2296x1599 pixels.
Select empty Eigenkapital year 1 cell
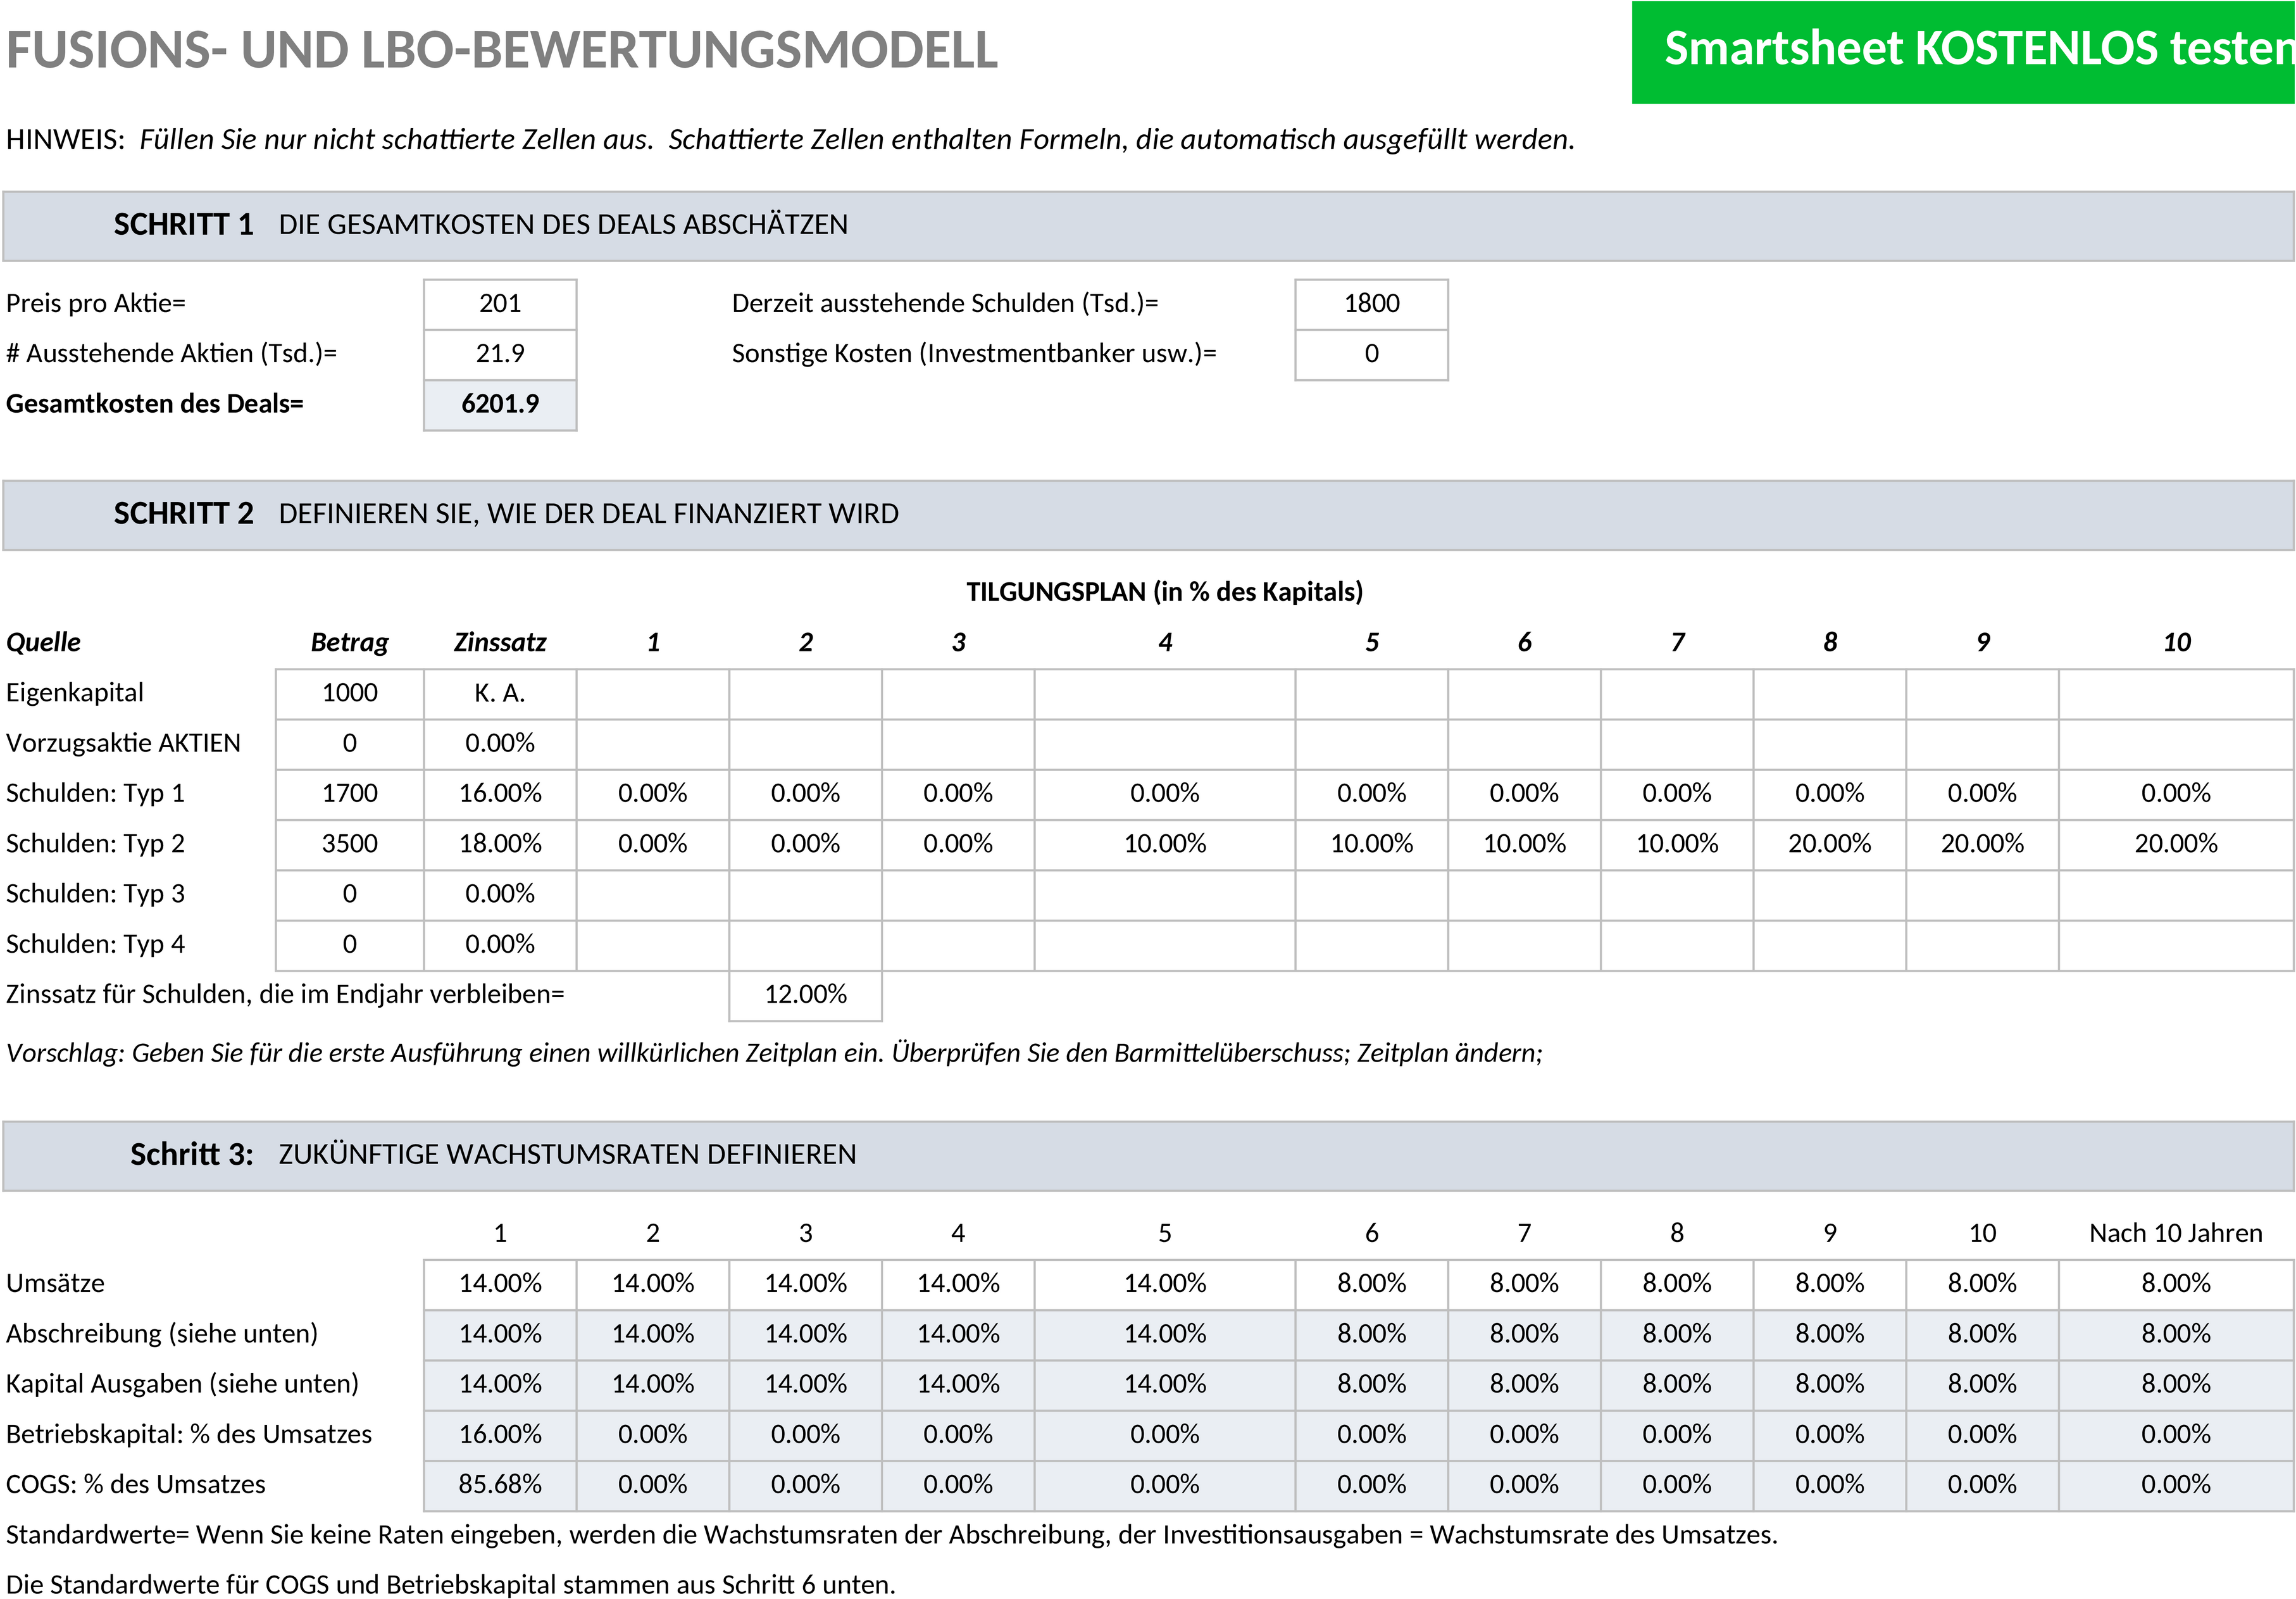tap(653, 694)
